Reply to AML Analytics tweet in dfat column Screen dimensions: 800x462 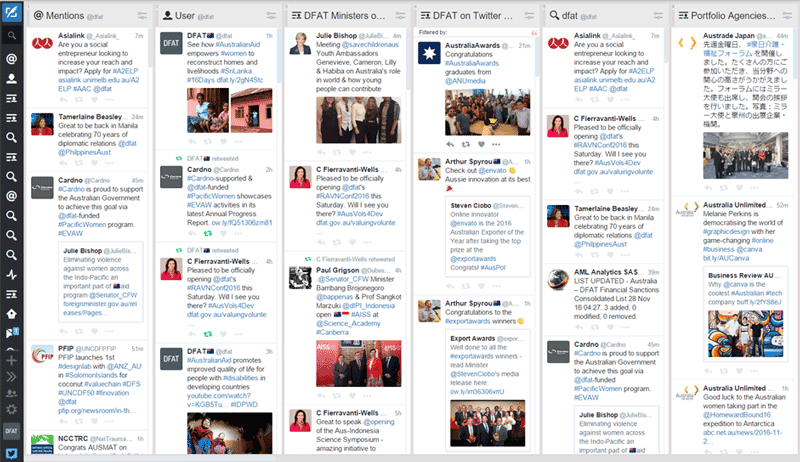(x=579, y=327)
